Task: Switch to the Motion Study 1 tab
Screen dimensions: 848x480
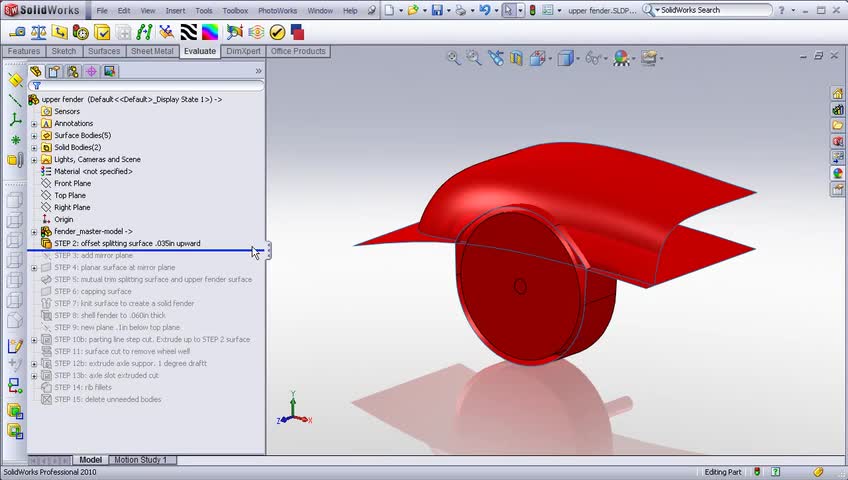Action: point(140,460)
